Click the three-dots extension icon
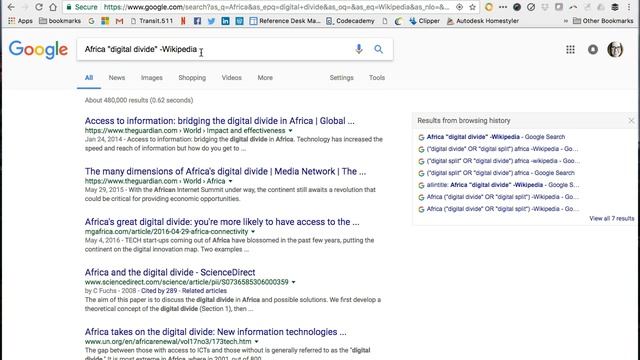 coord(503,7)
